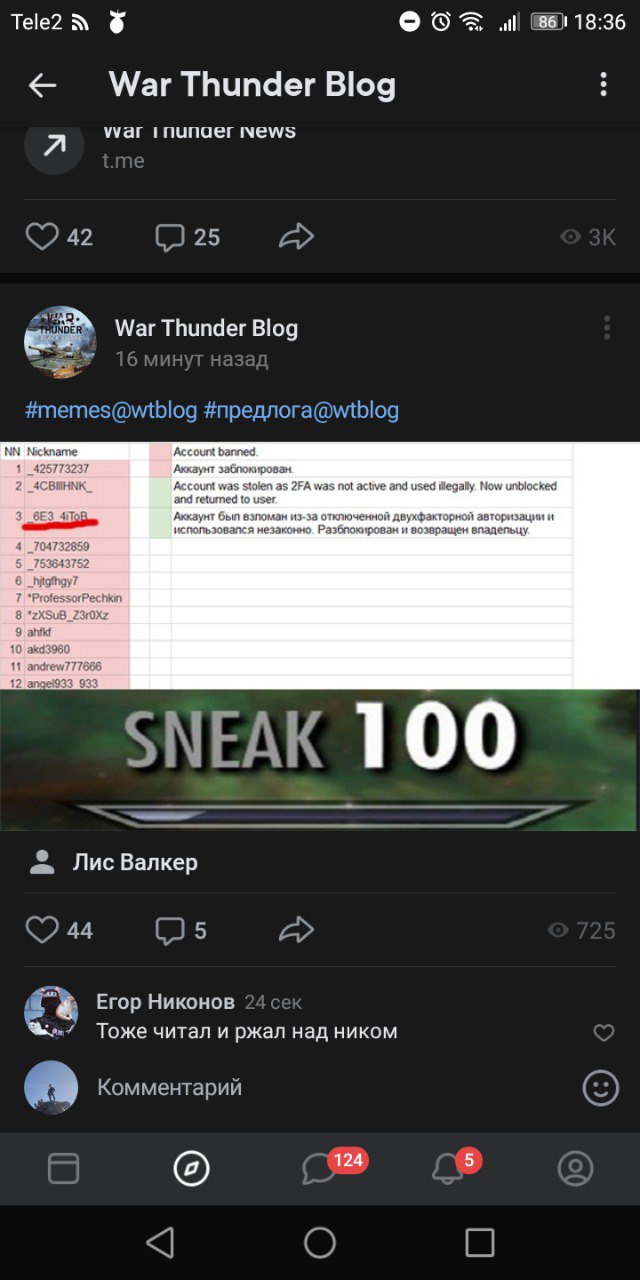
Task: Open emoji picker in comment box
Action: (x=601, y=1087)
